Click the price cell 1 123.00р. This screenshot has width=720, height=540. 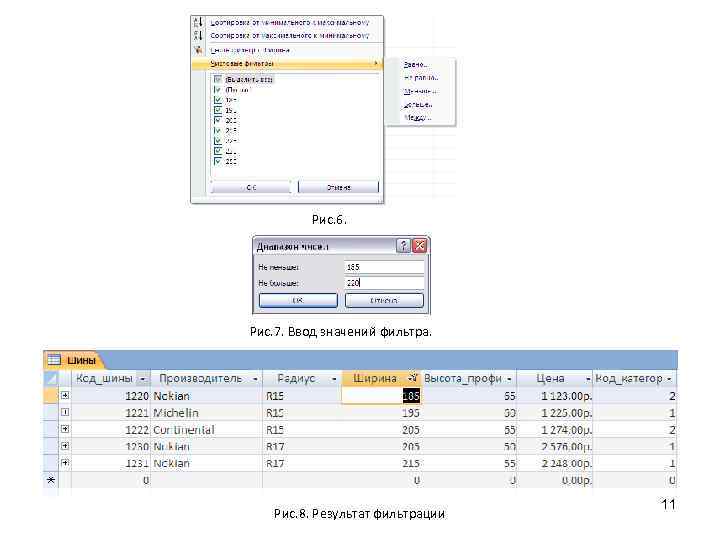(x=554, y=396)
